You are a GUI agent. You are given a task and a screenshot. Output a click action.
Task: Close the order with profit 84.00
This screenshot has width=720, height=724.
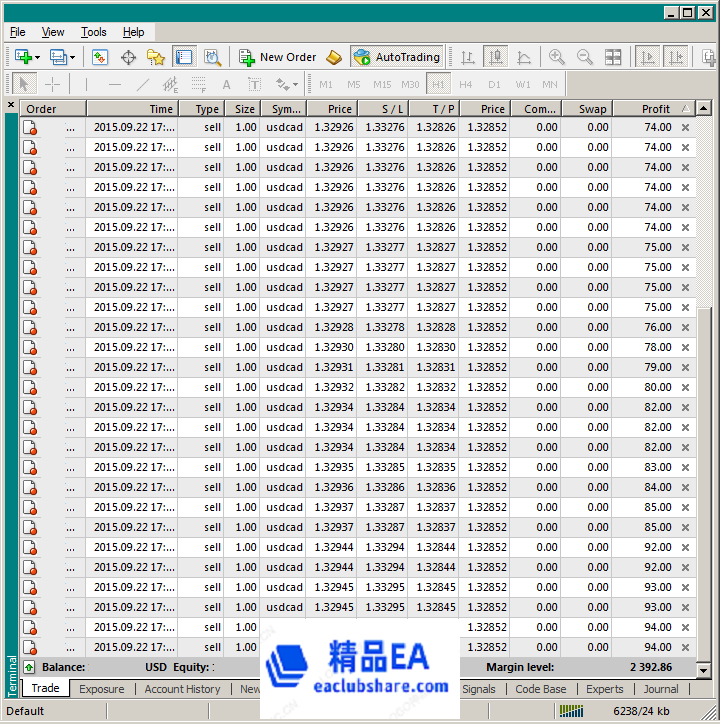pyautogui.click(x=685, y=487)
